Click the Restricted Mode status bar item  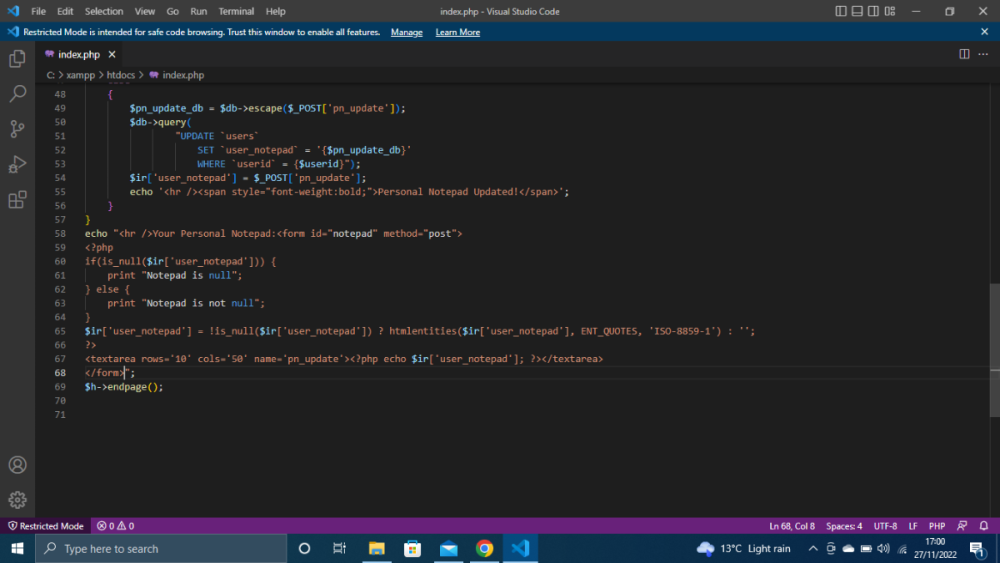(46, 526)
